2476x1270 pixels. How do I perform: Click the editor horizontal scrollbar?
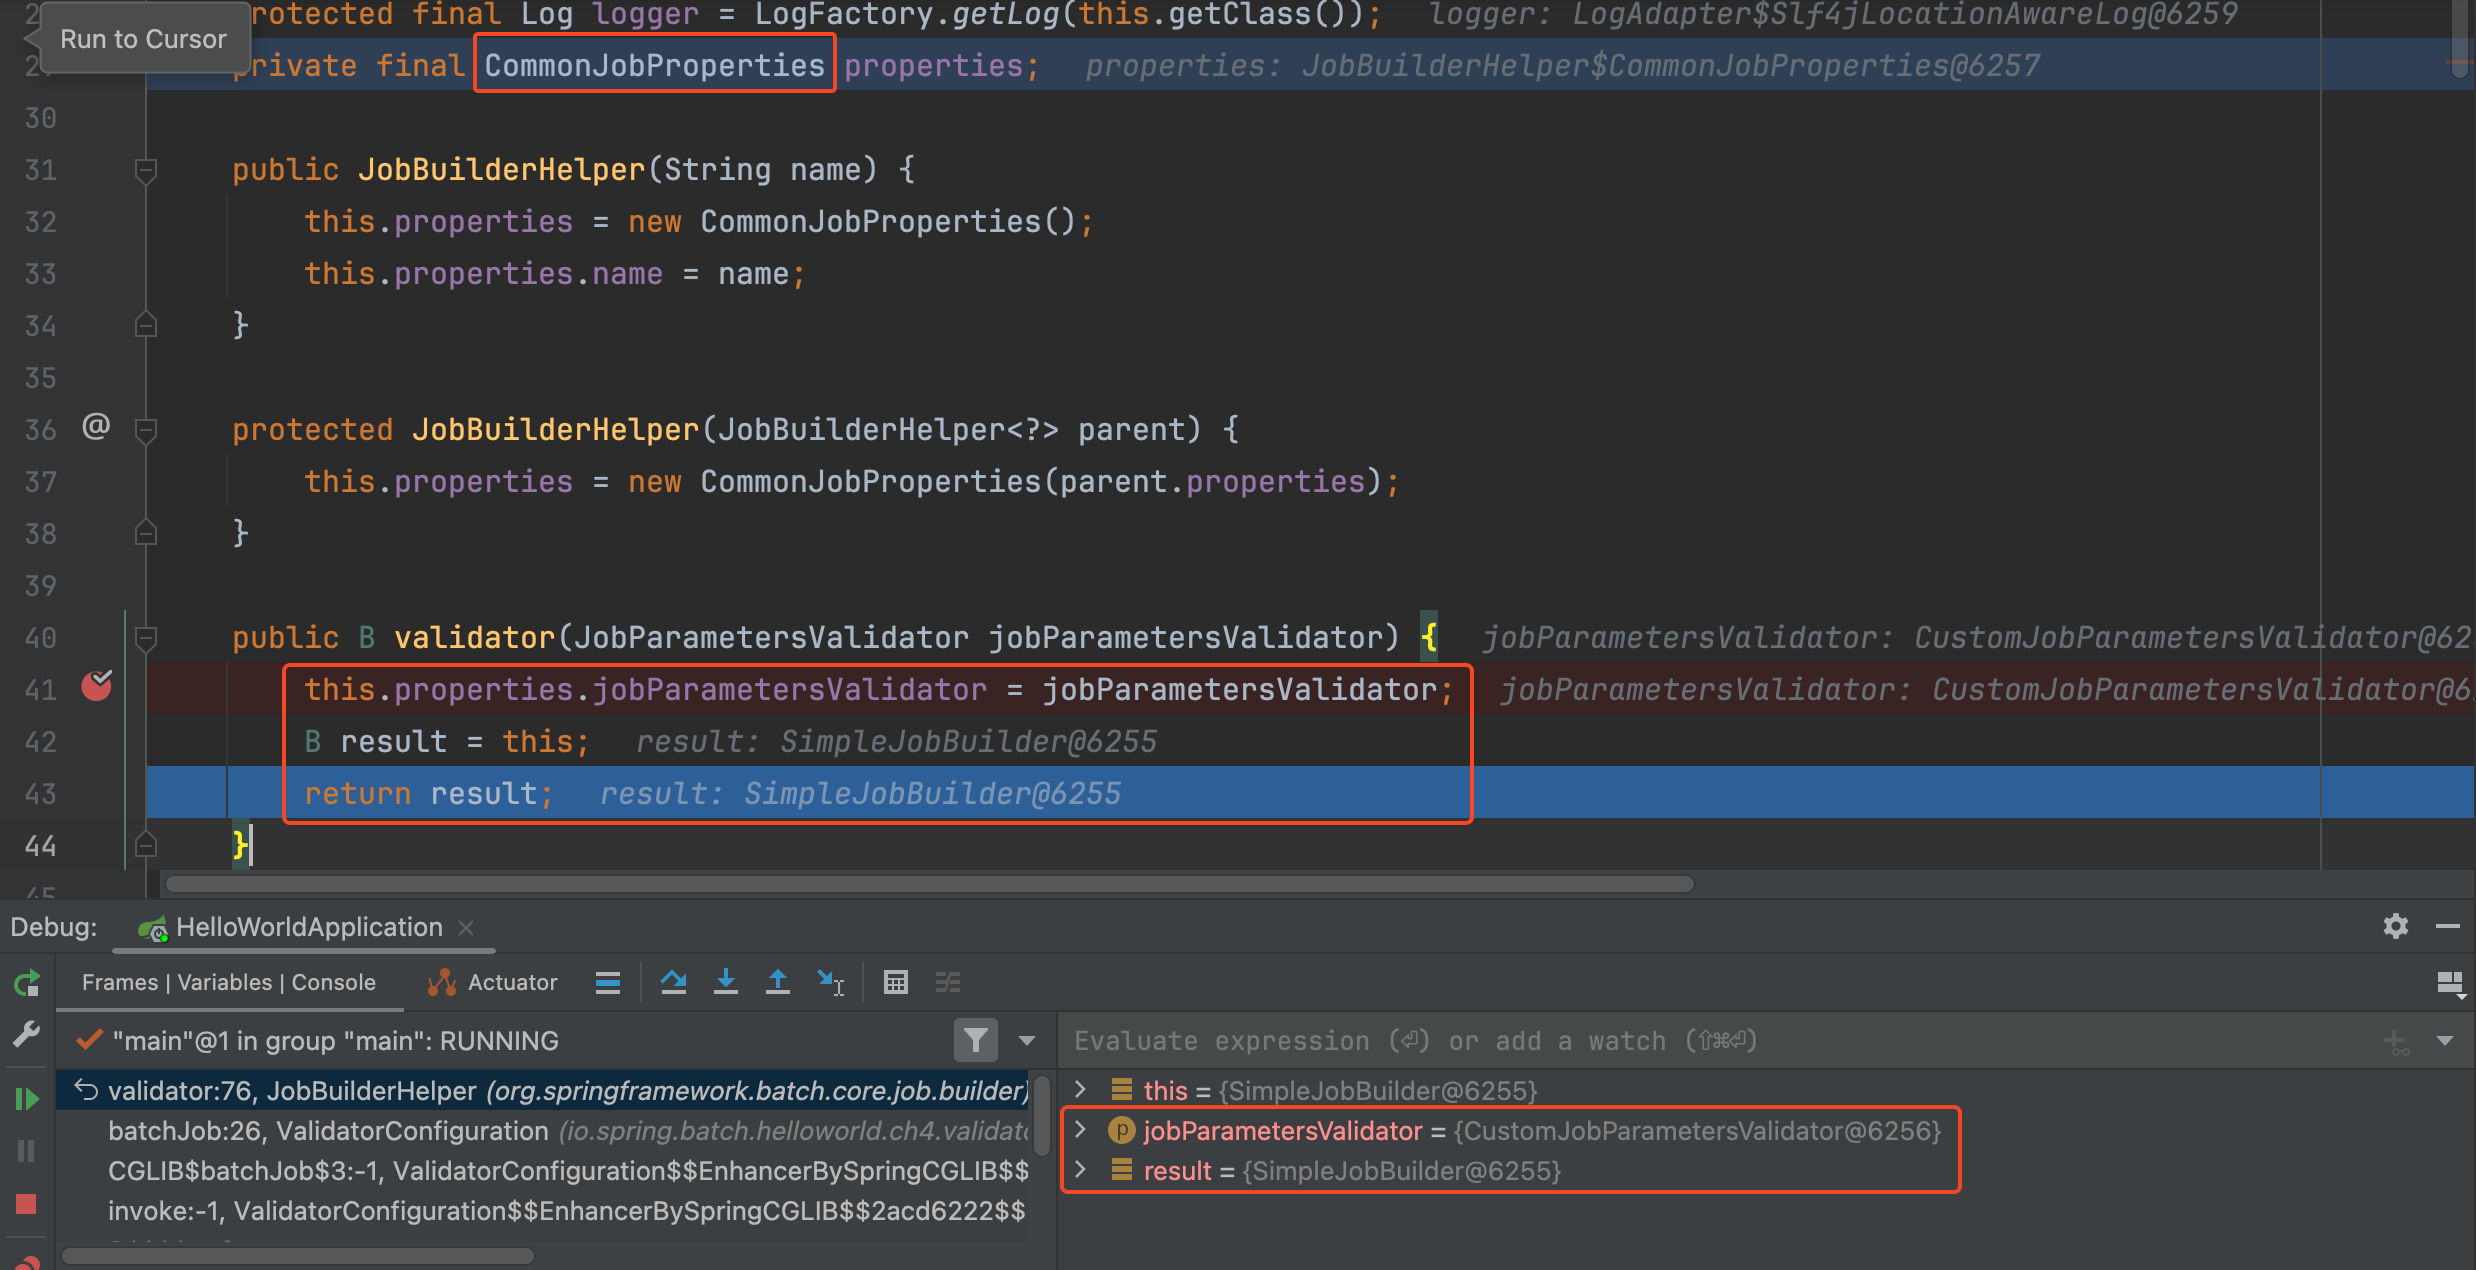(930, 884)
